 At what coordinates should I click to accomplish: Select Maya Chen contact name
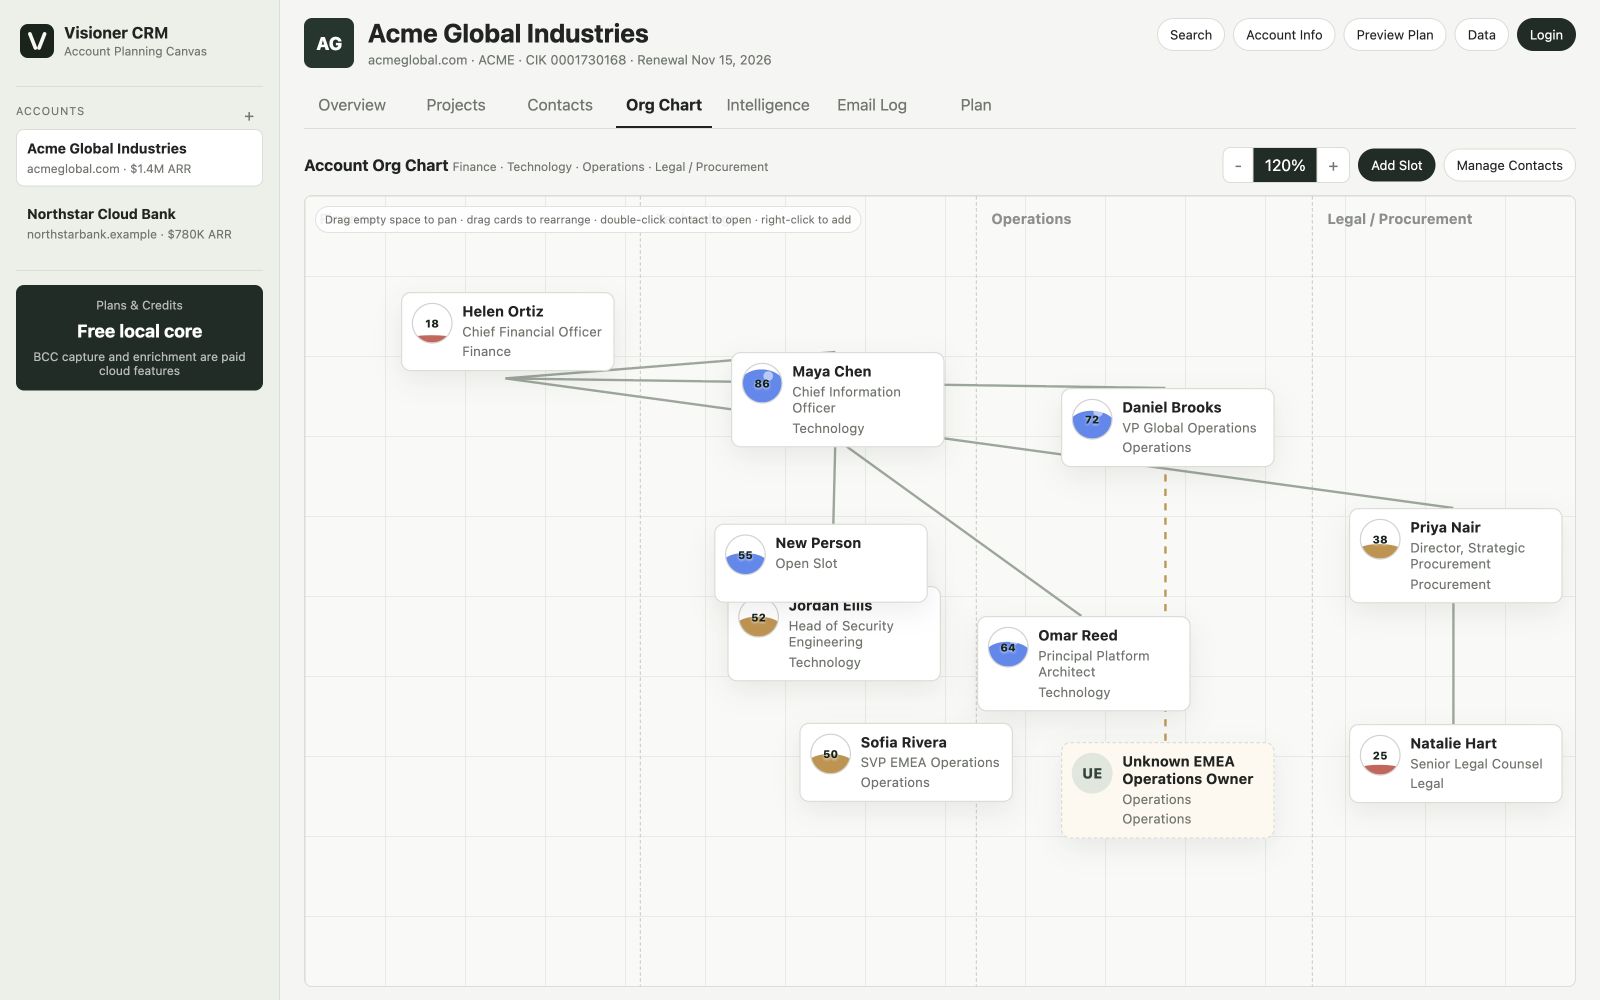pyautogui.click(x=832, y=372)
